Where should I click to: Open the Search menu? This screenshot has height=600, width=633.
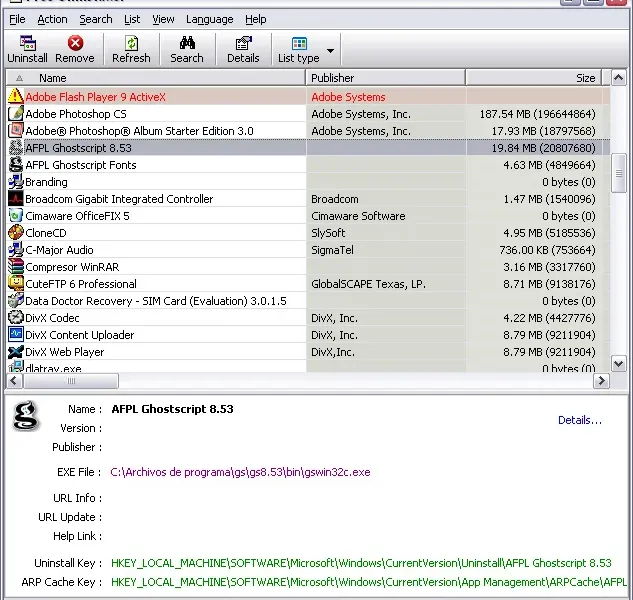click(96, 19)
